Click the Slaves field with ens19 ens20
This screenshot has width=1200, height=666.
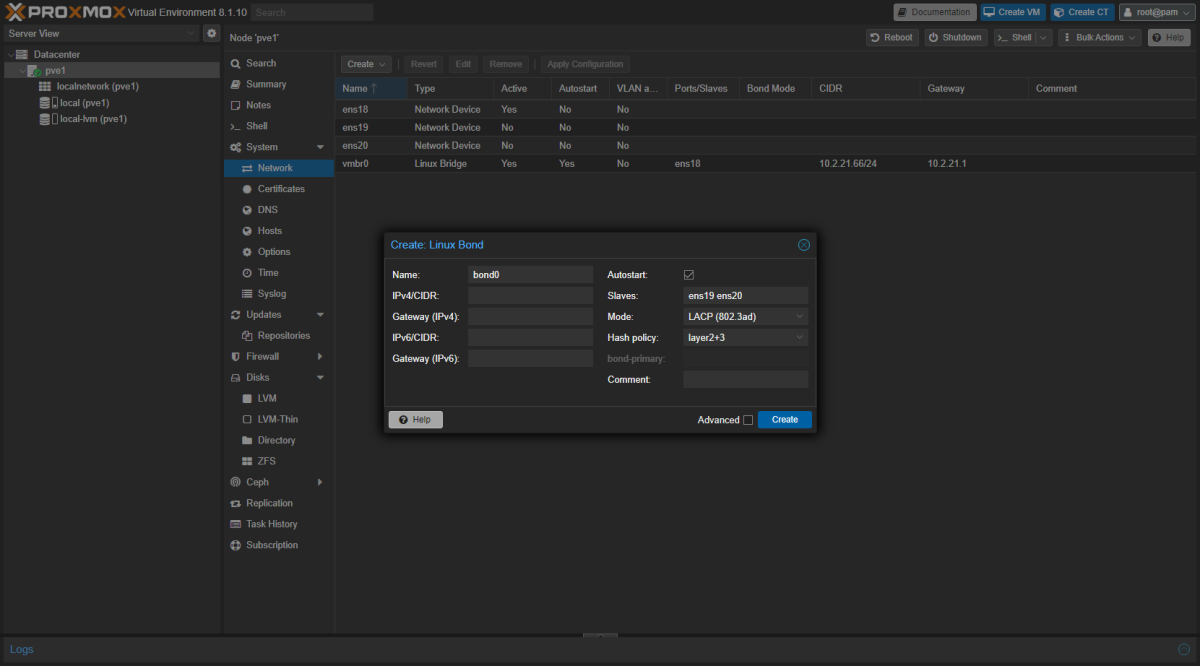(745, 296)
